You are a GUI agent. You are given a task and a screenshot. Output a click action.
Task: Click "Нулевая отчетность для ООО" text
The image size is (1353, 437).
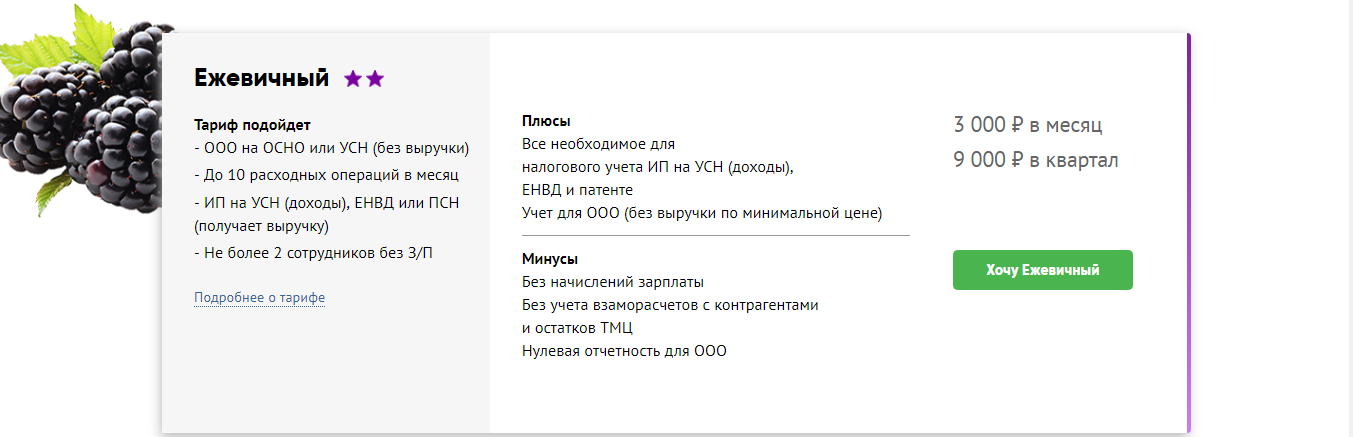[x=624, y=351]
